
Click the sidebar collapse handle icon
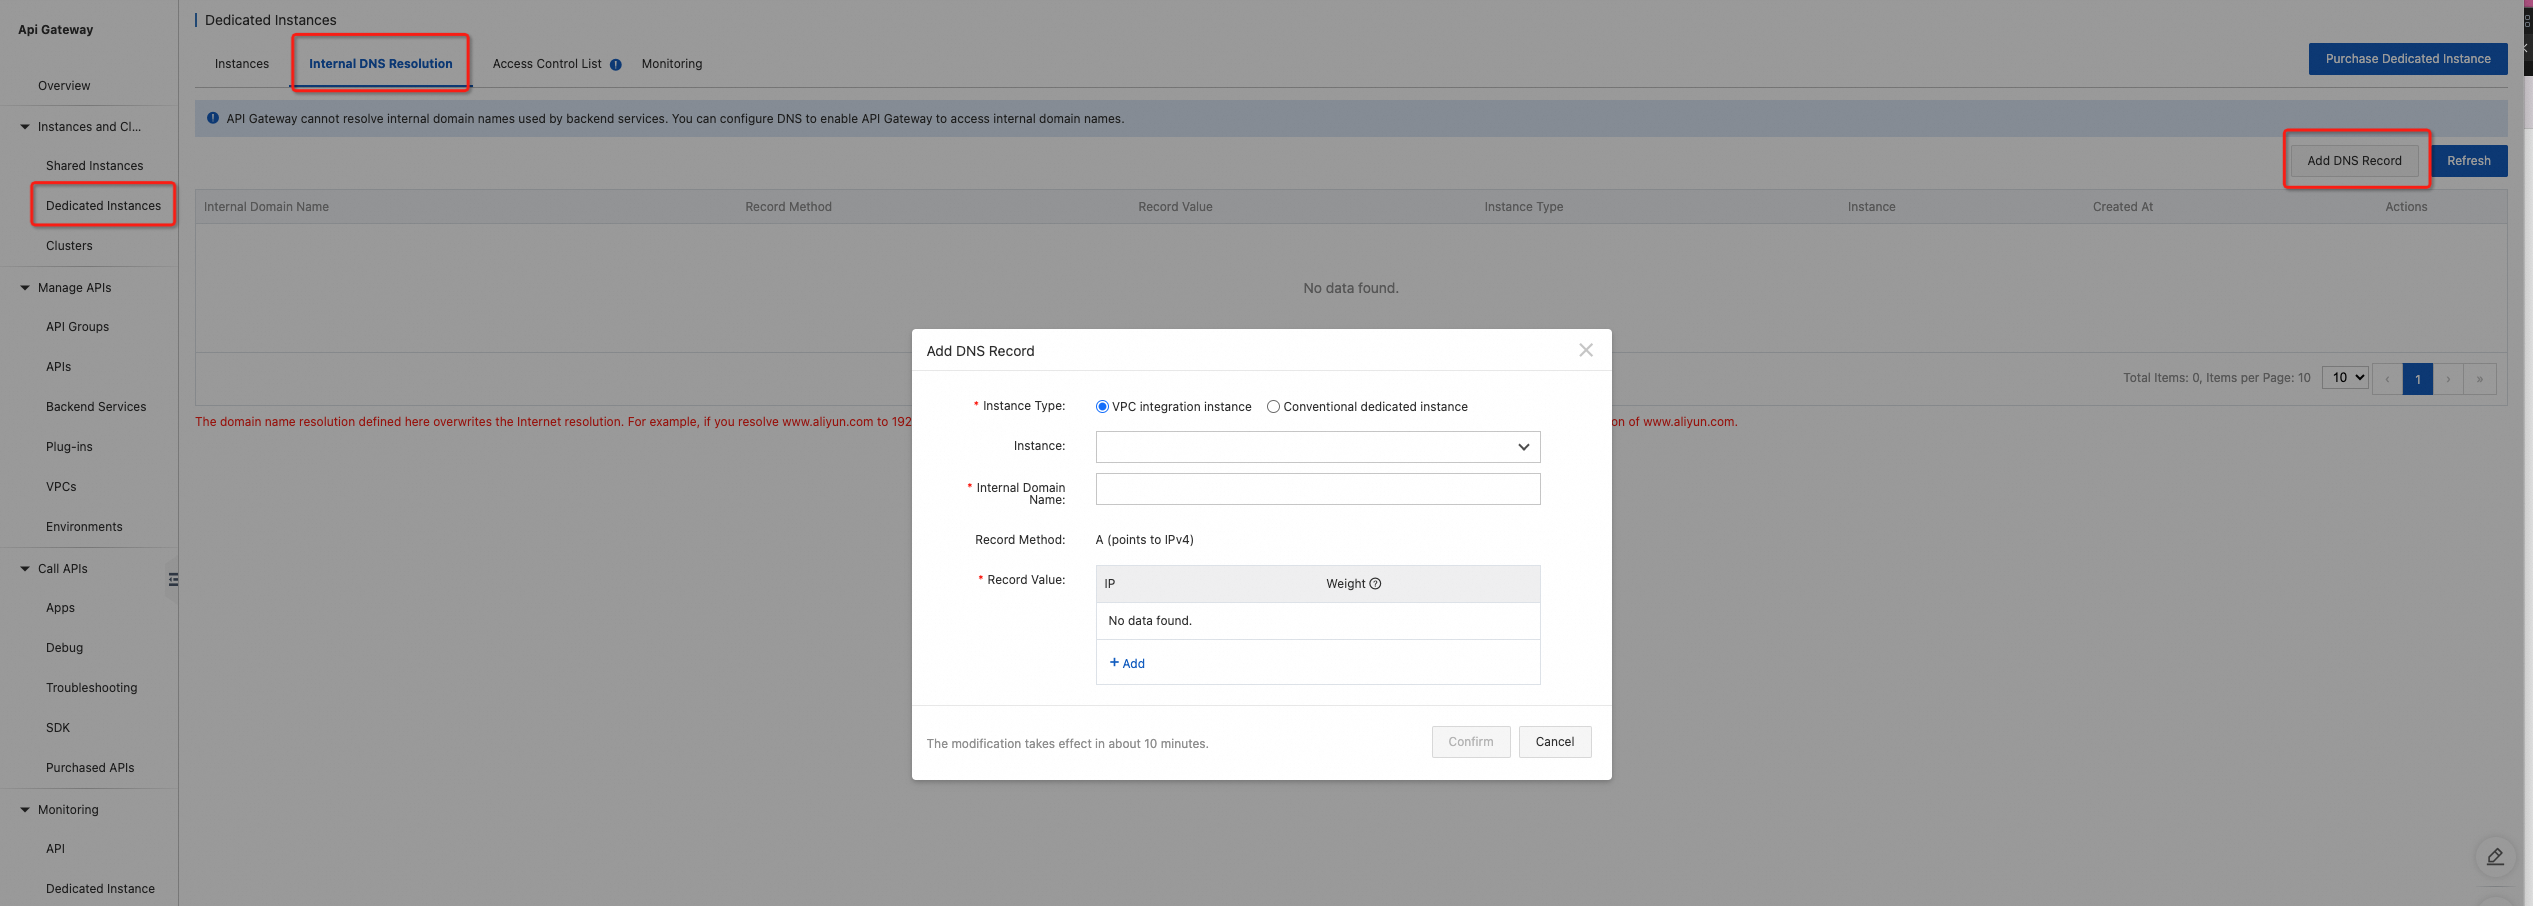point(173,579)
